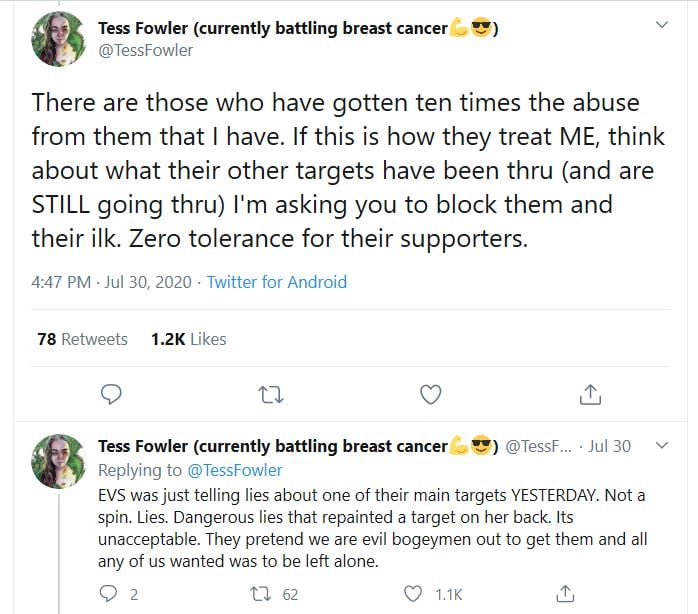Image resolution: width=698 pixels, height=614 pixels.
Task: Expand the reply tweet's more-options chevron
Action: coord(659,445)
